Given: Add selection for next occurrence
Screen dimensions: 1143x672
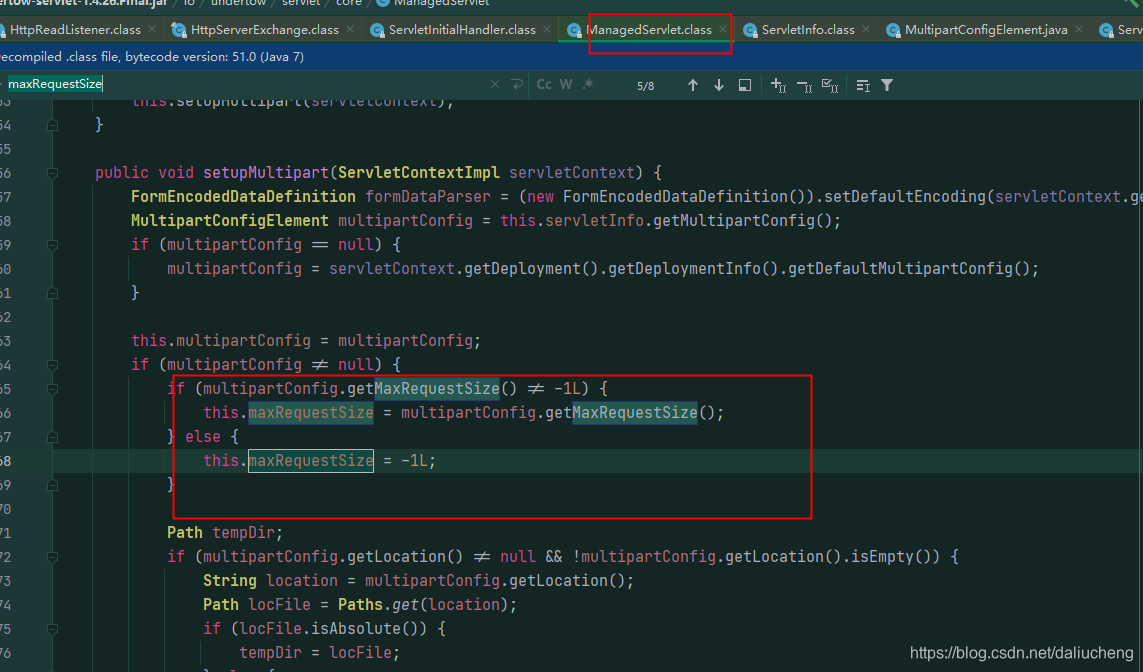Looking at the screenshot, I should [x=778, y=85].
